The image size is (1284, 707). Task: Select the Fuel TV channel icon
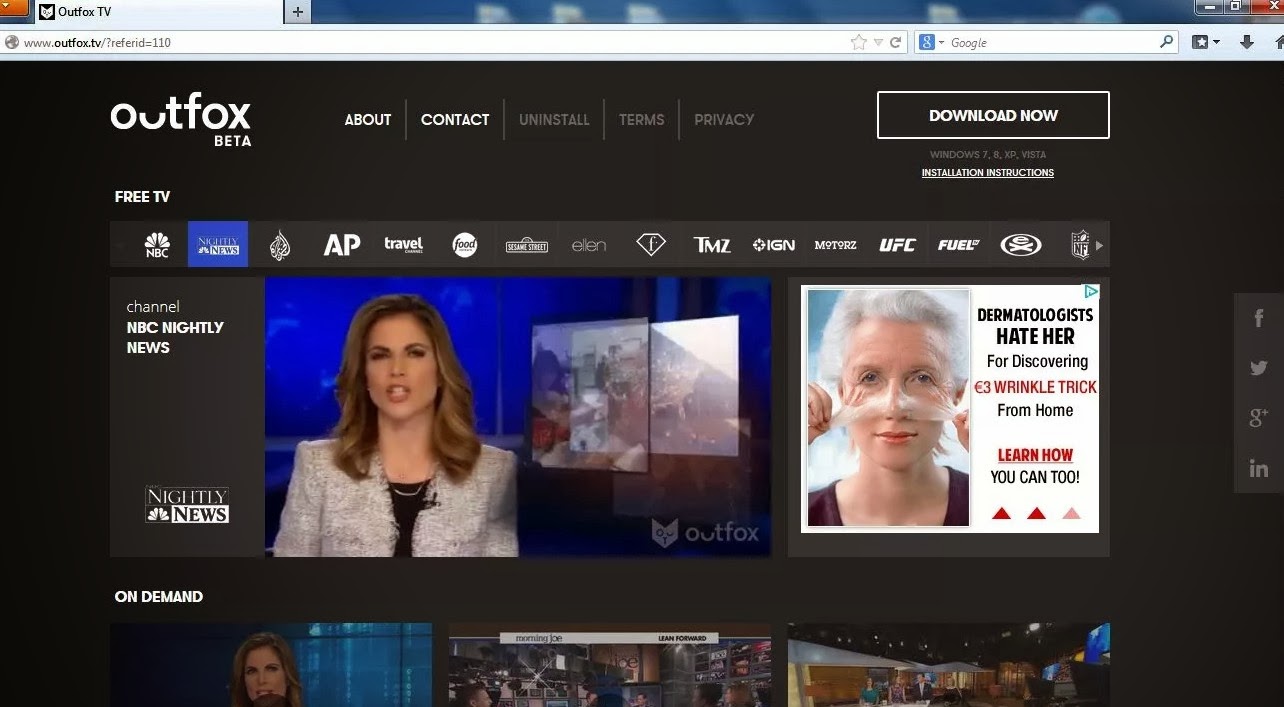(x=959, y=245)
